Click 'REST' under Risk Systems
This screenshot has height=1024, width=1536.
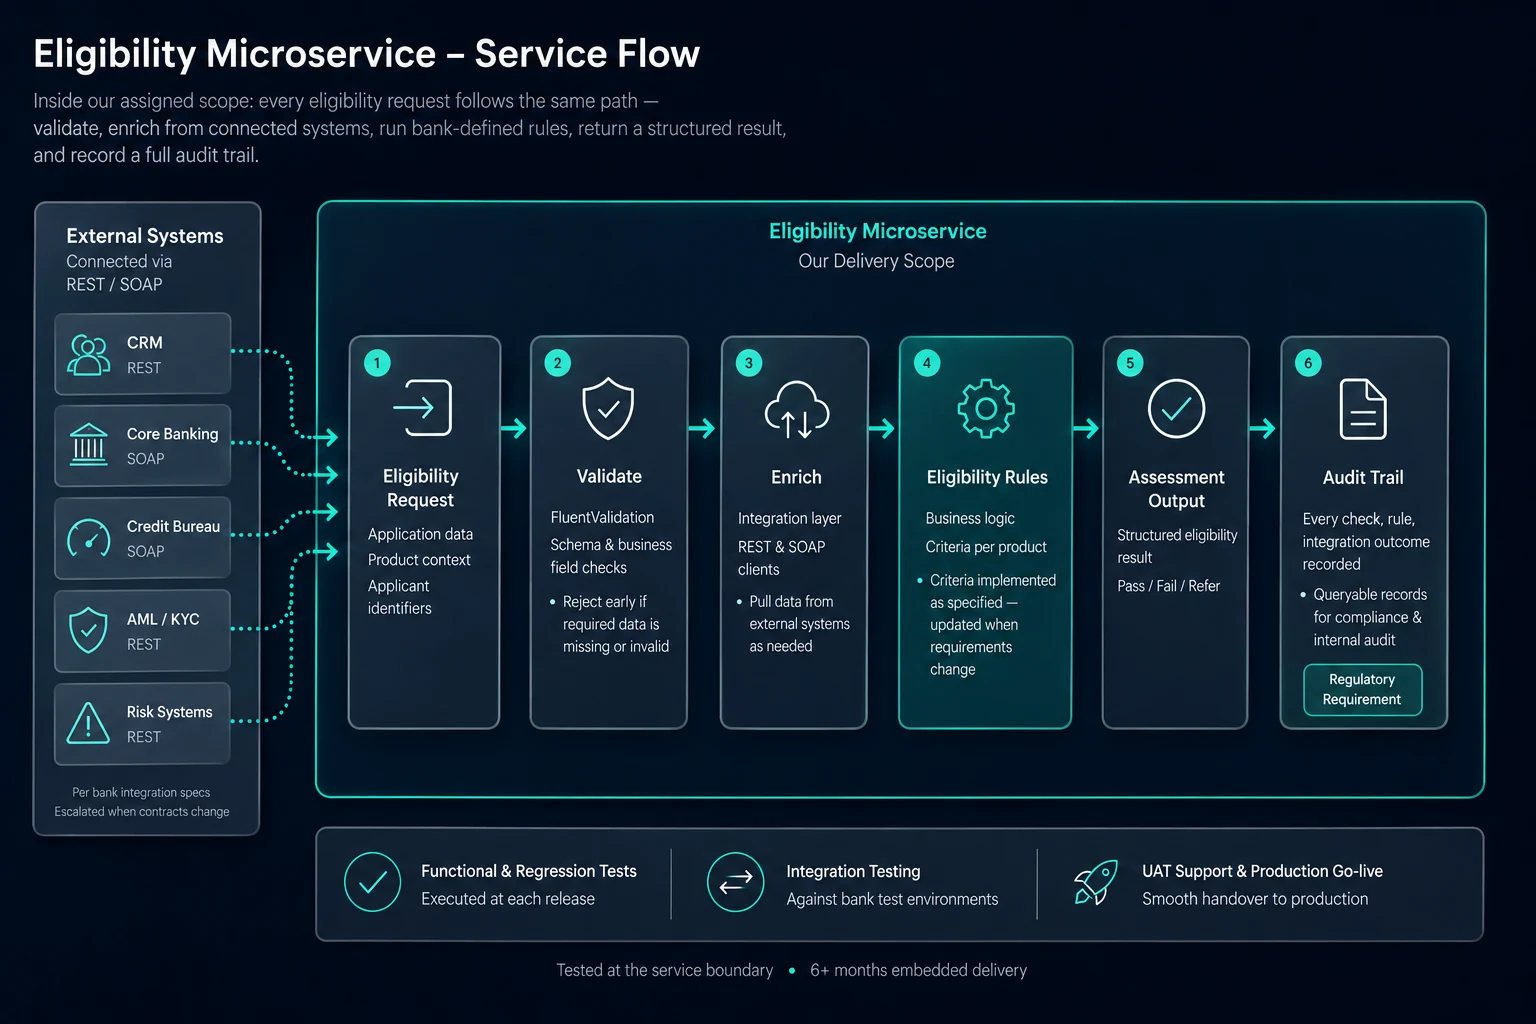point(144,737)
